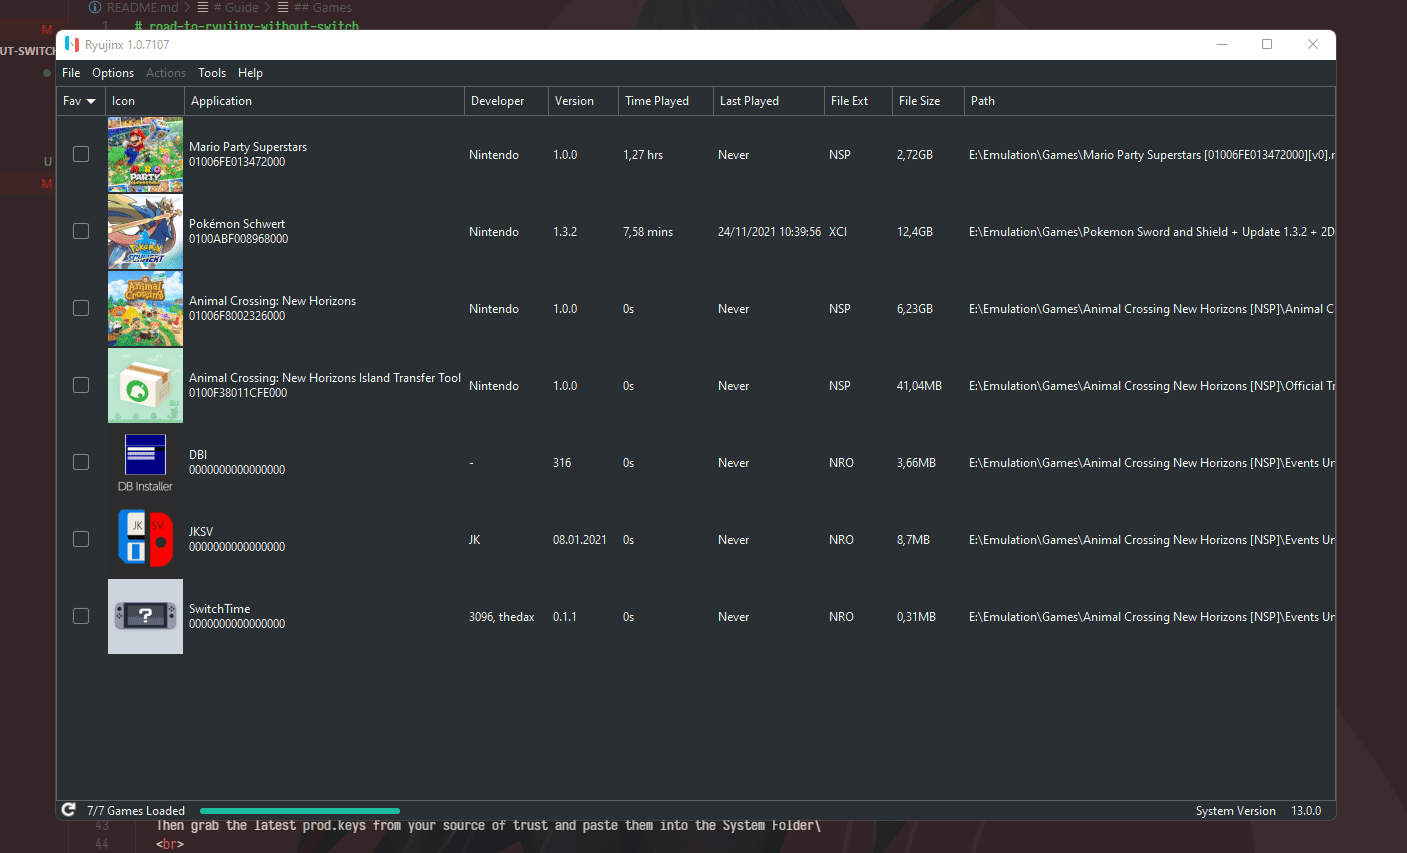The width and height of the screenshot is (1407, 853).
Task: Click the XCI file extension cell
Action: tap(838, 232)
